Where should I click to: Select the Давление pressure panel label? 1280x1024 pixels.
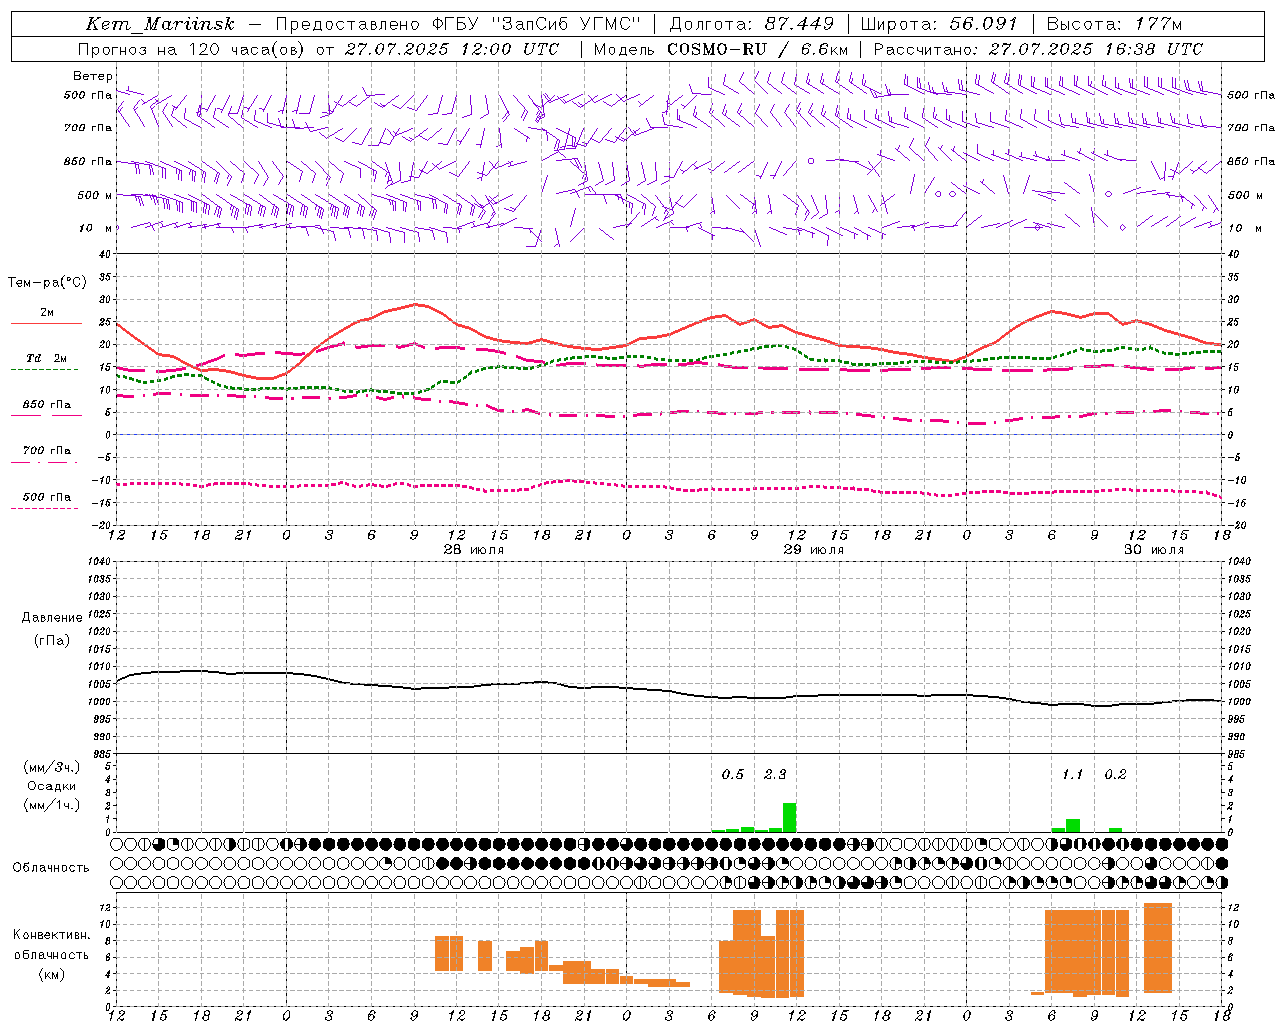click(x=52, y=618)
